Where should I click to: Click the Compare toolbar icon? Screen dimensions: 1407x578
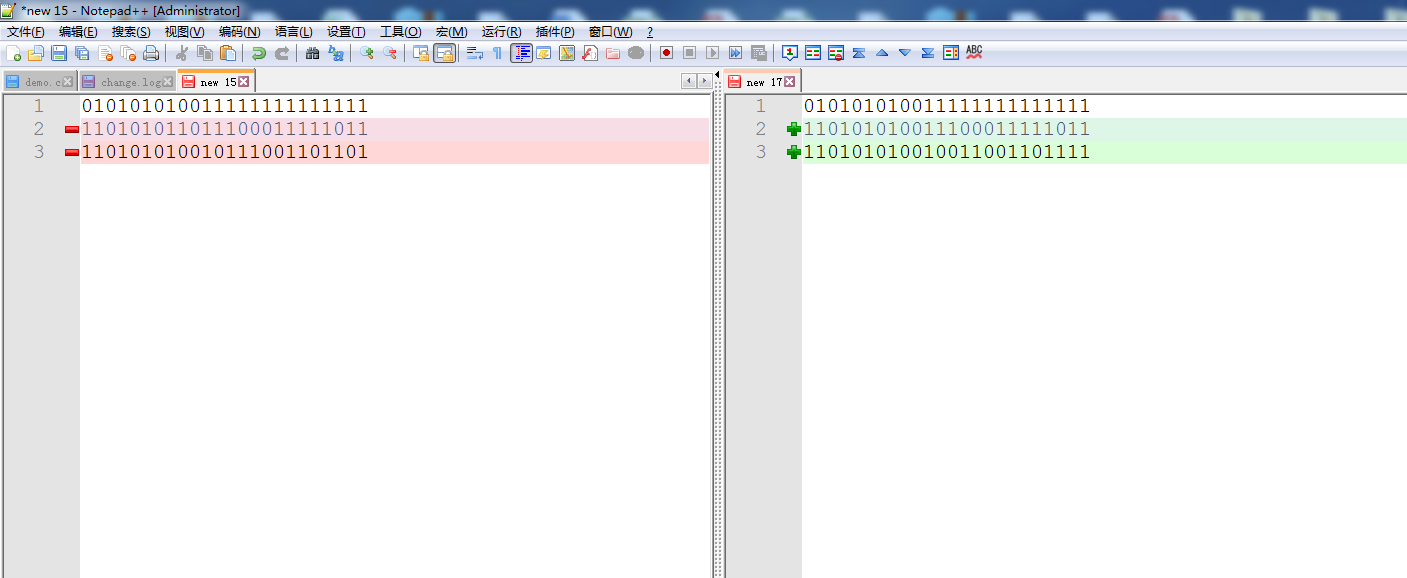coord(813,53)
